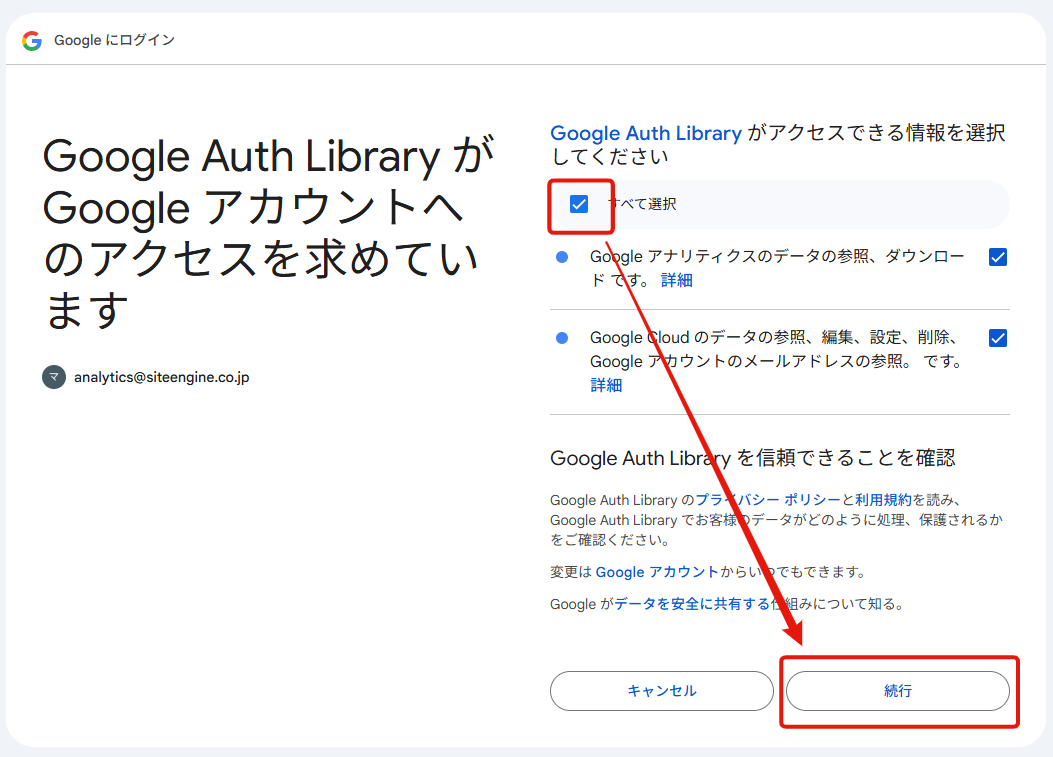Open 詳細 link for Google Cloud permission
The width and height of the screenshot is (1053, 757).
606,385
